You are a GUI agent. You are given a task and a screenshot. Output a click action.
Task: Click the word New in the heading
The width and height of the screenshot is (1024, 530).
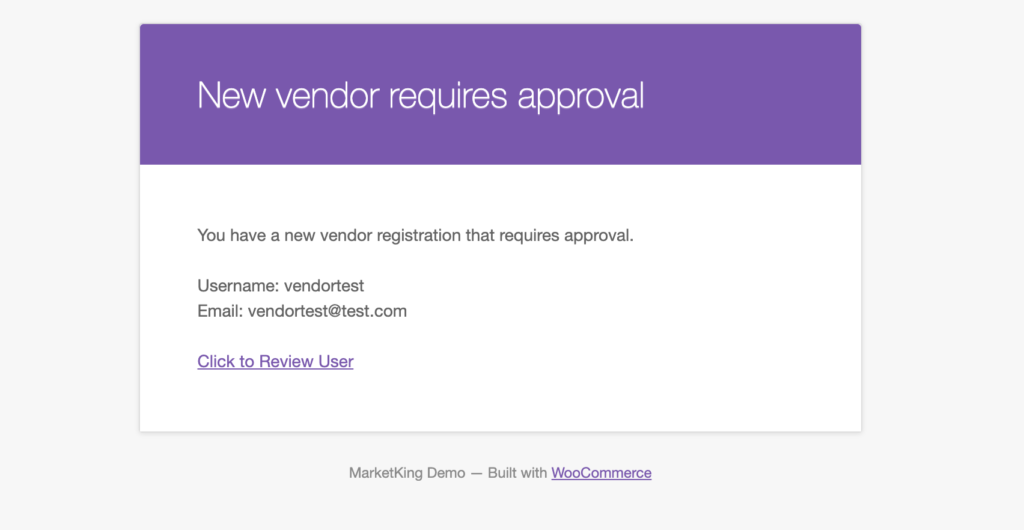click(232, 95)
